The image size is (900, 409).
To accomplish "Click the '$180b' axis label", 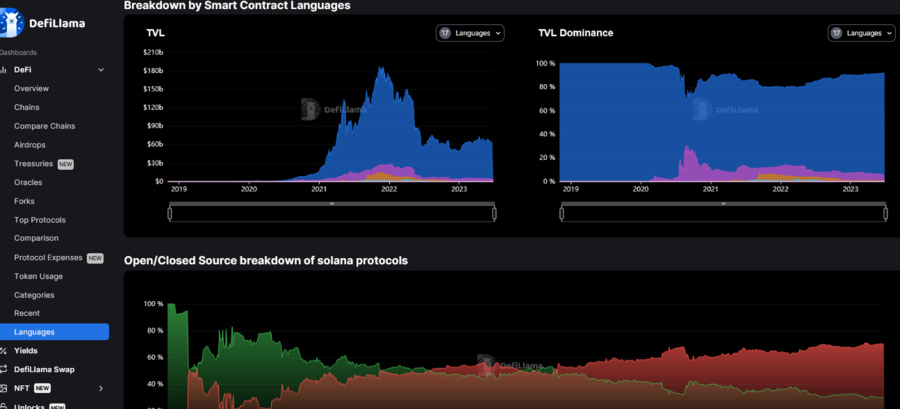I will [153, 71].
